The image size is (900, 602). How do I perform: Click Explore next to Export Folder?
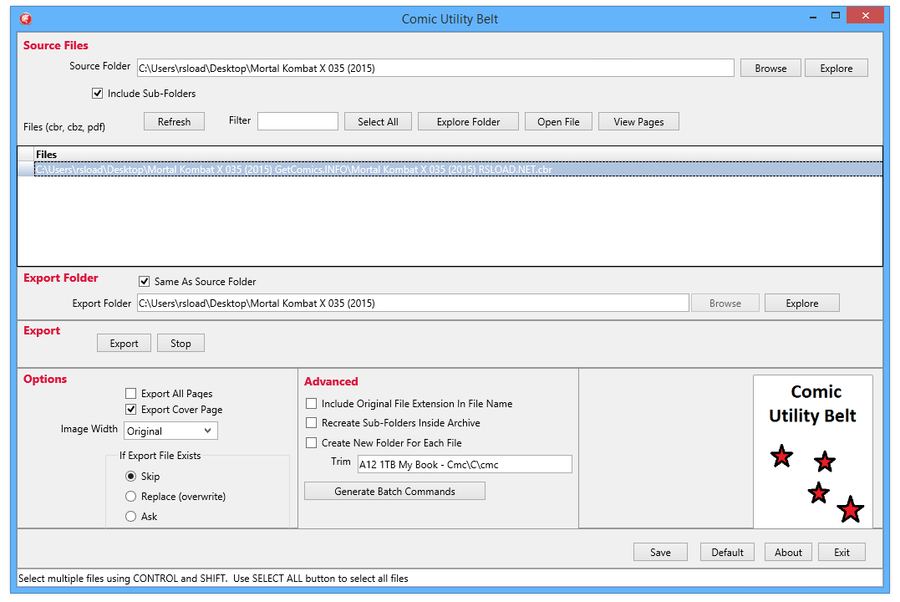(802, 303)
